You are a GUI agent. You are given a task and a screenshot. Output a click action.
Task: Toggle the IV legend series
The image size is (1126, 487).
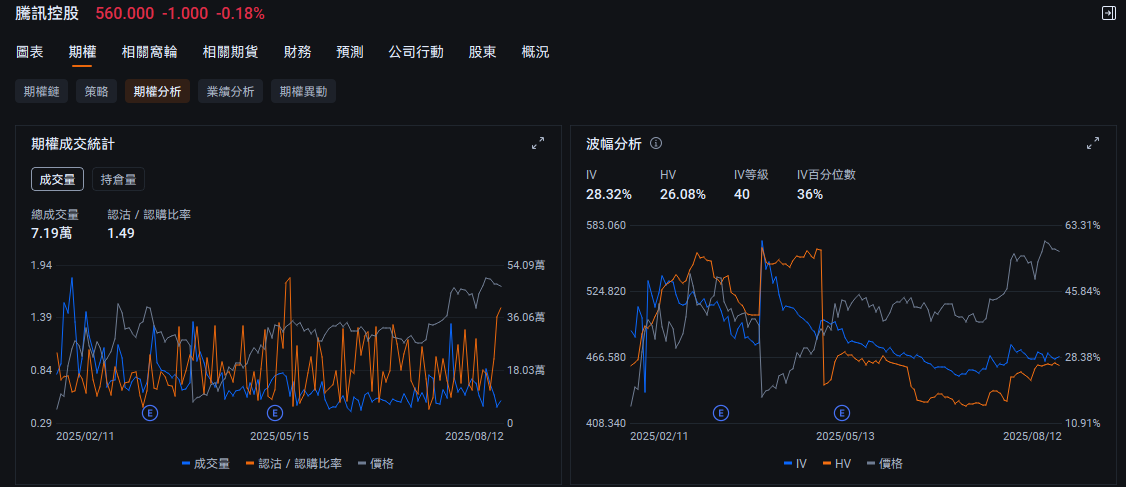(795, 464)
